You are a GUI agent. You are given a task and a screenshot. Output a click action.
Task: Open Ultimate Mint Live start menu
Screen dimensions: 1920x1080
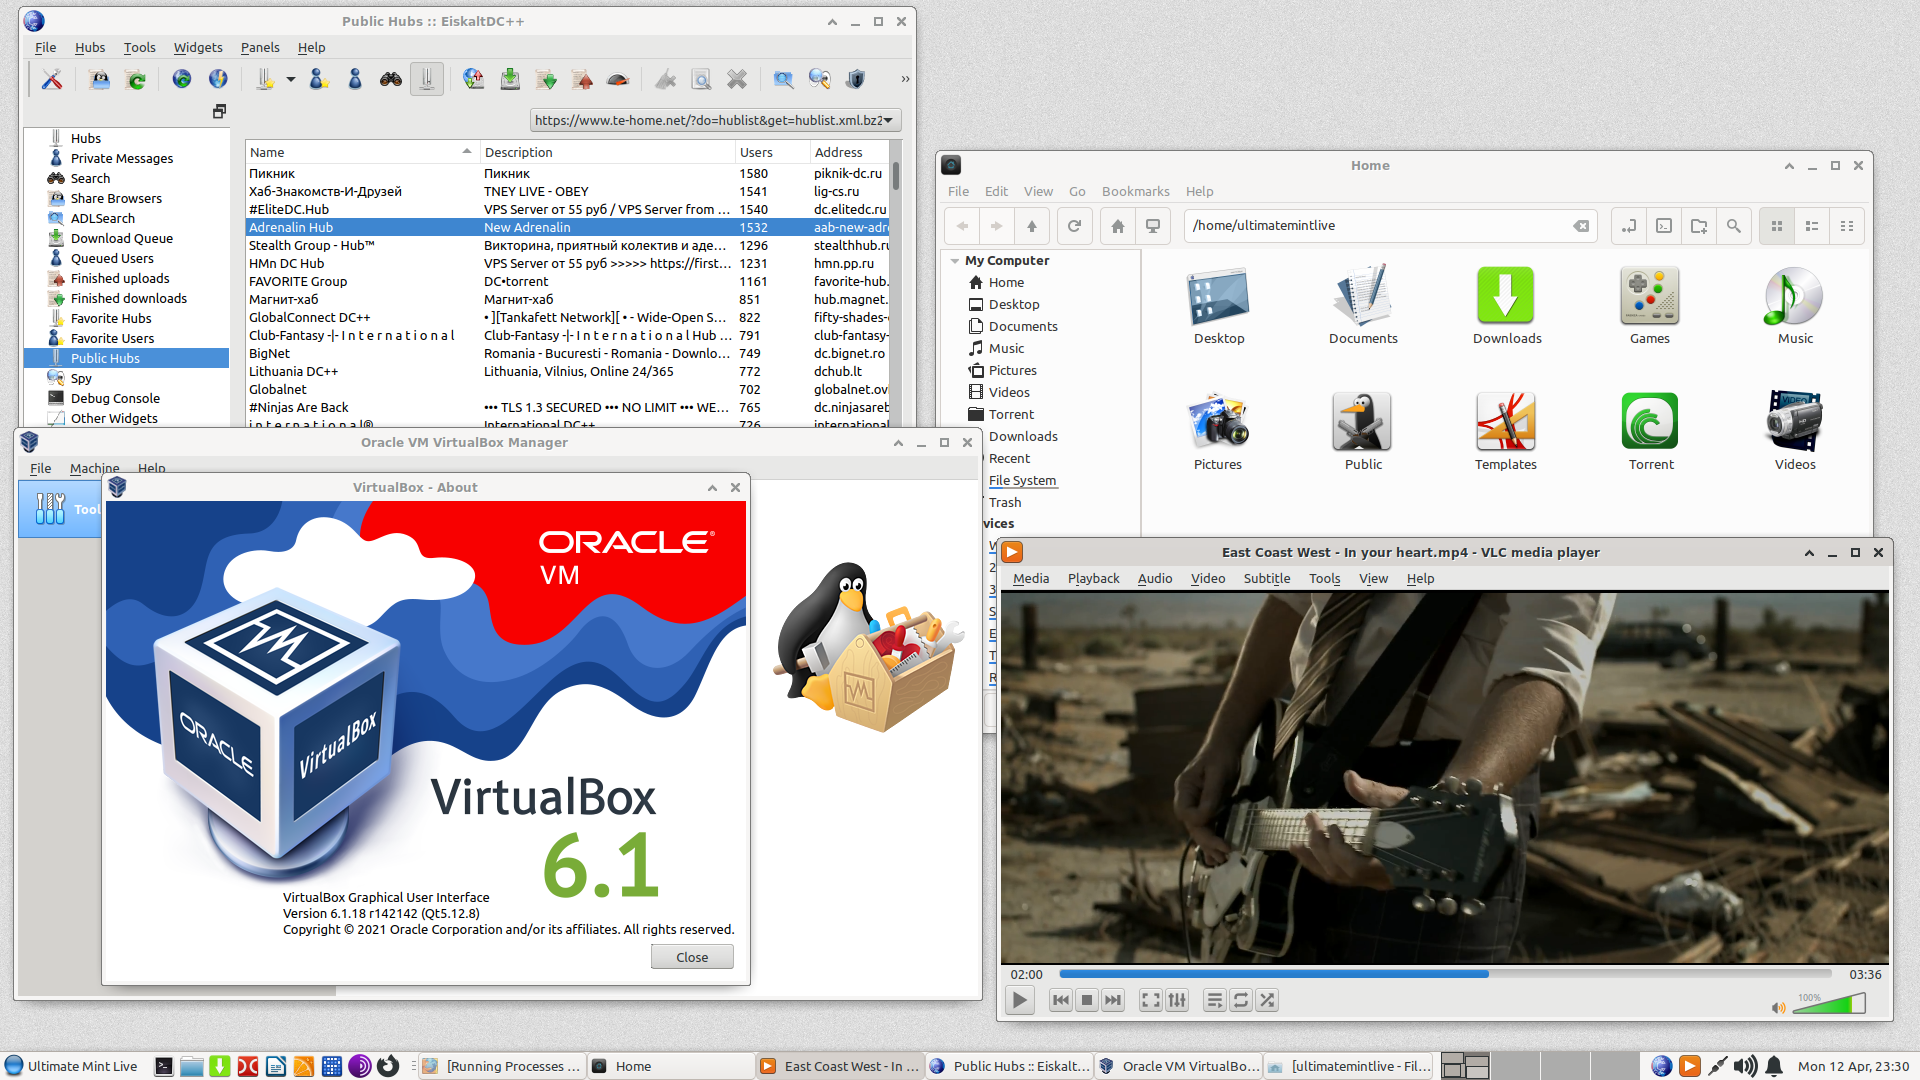[x=70, y=1066]
